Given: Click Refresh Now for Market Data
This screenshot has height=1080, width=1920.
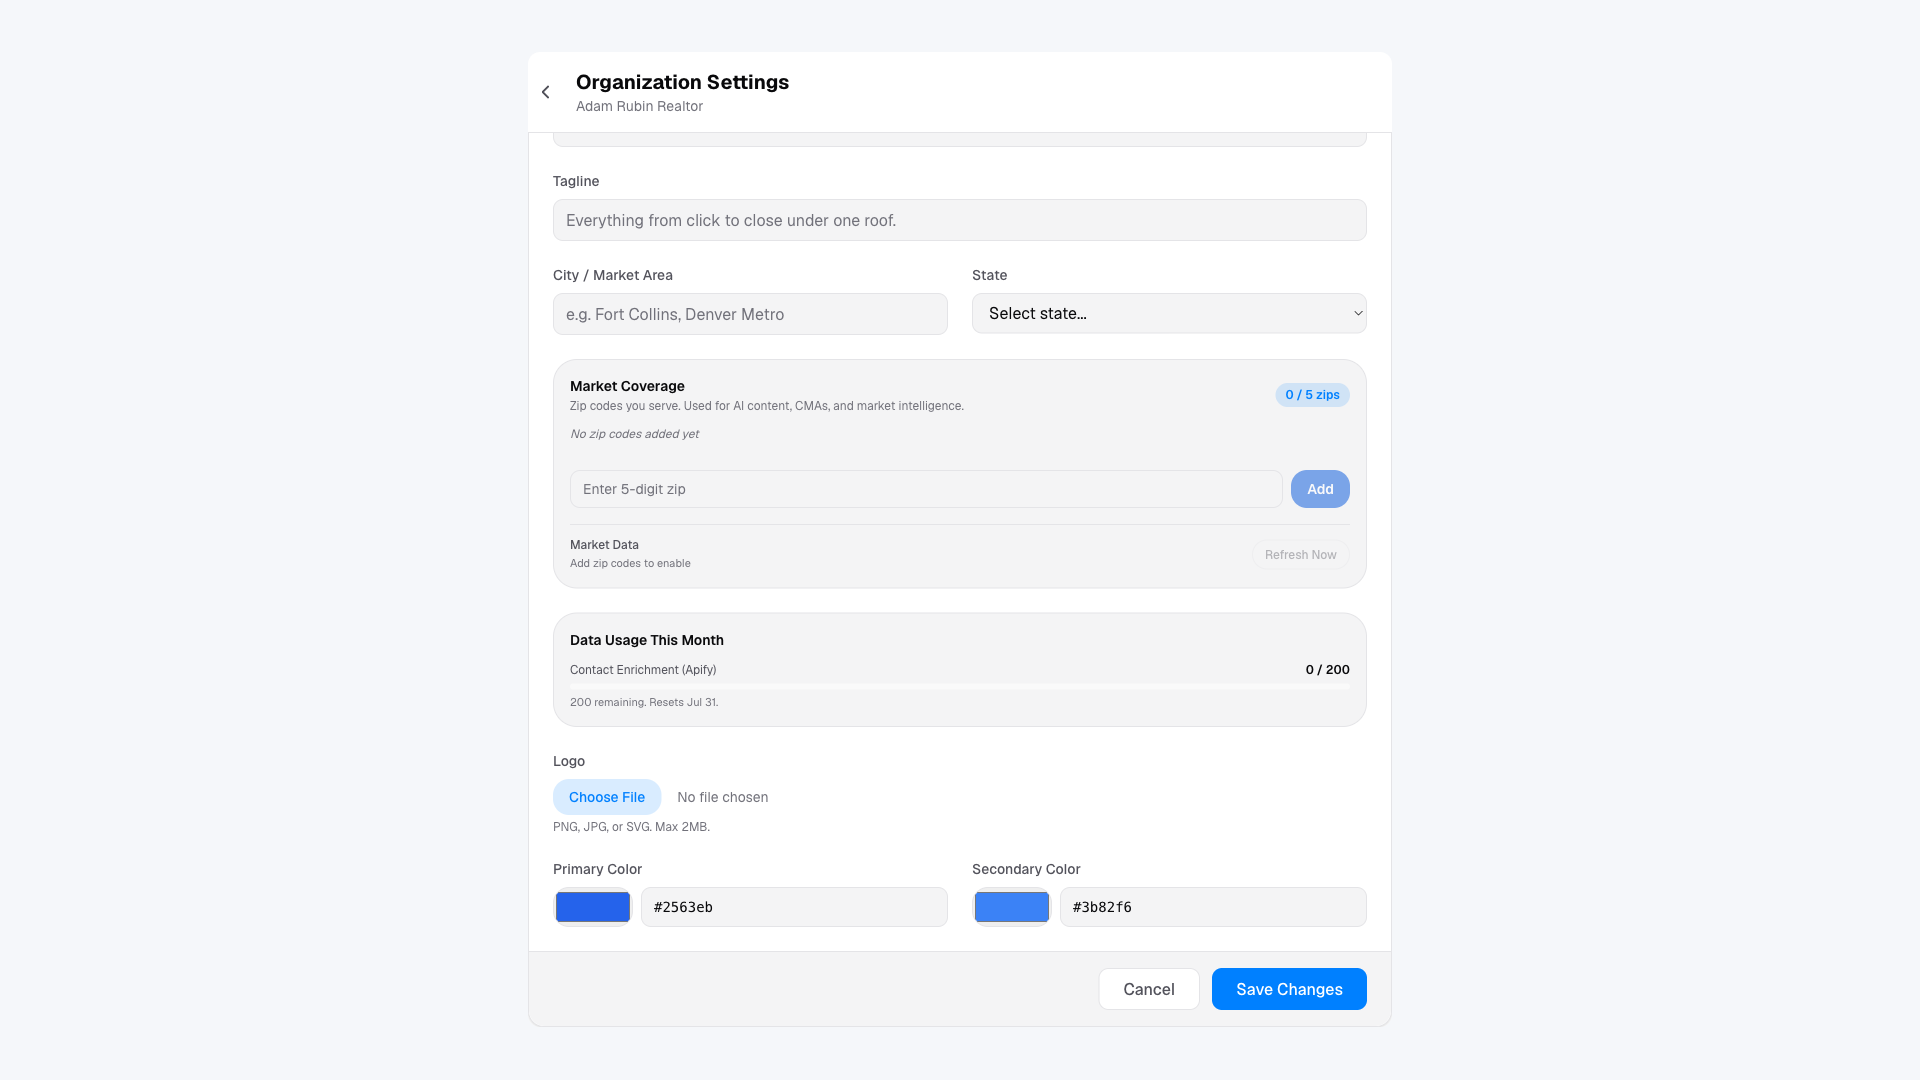Looking at the screenshot, I should (1300, 555).
